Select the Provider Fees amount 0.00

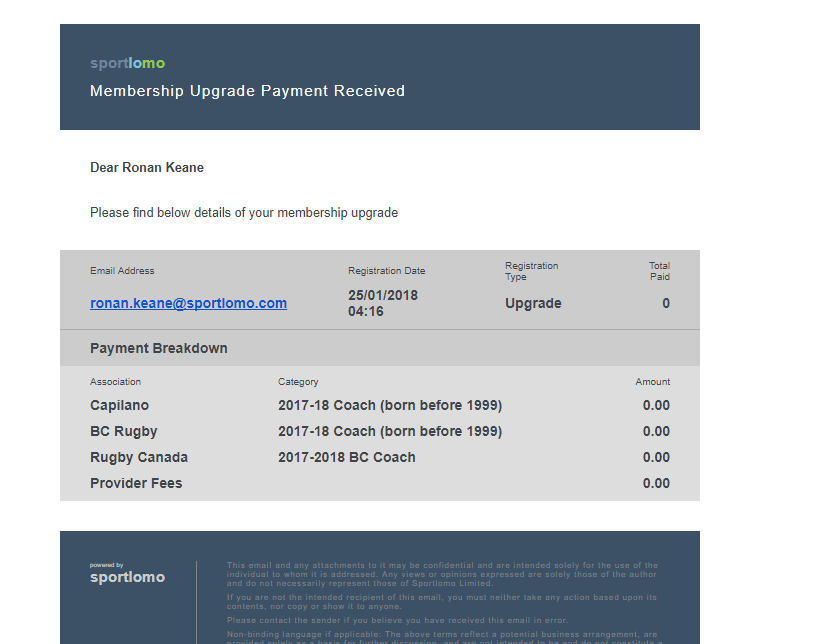[x=656, y=483]
